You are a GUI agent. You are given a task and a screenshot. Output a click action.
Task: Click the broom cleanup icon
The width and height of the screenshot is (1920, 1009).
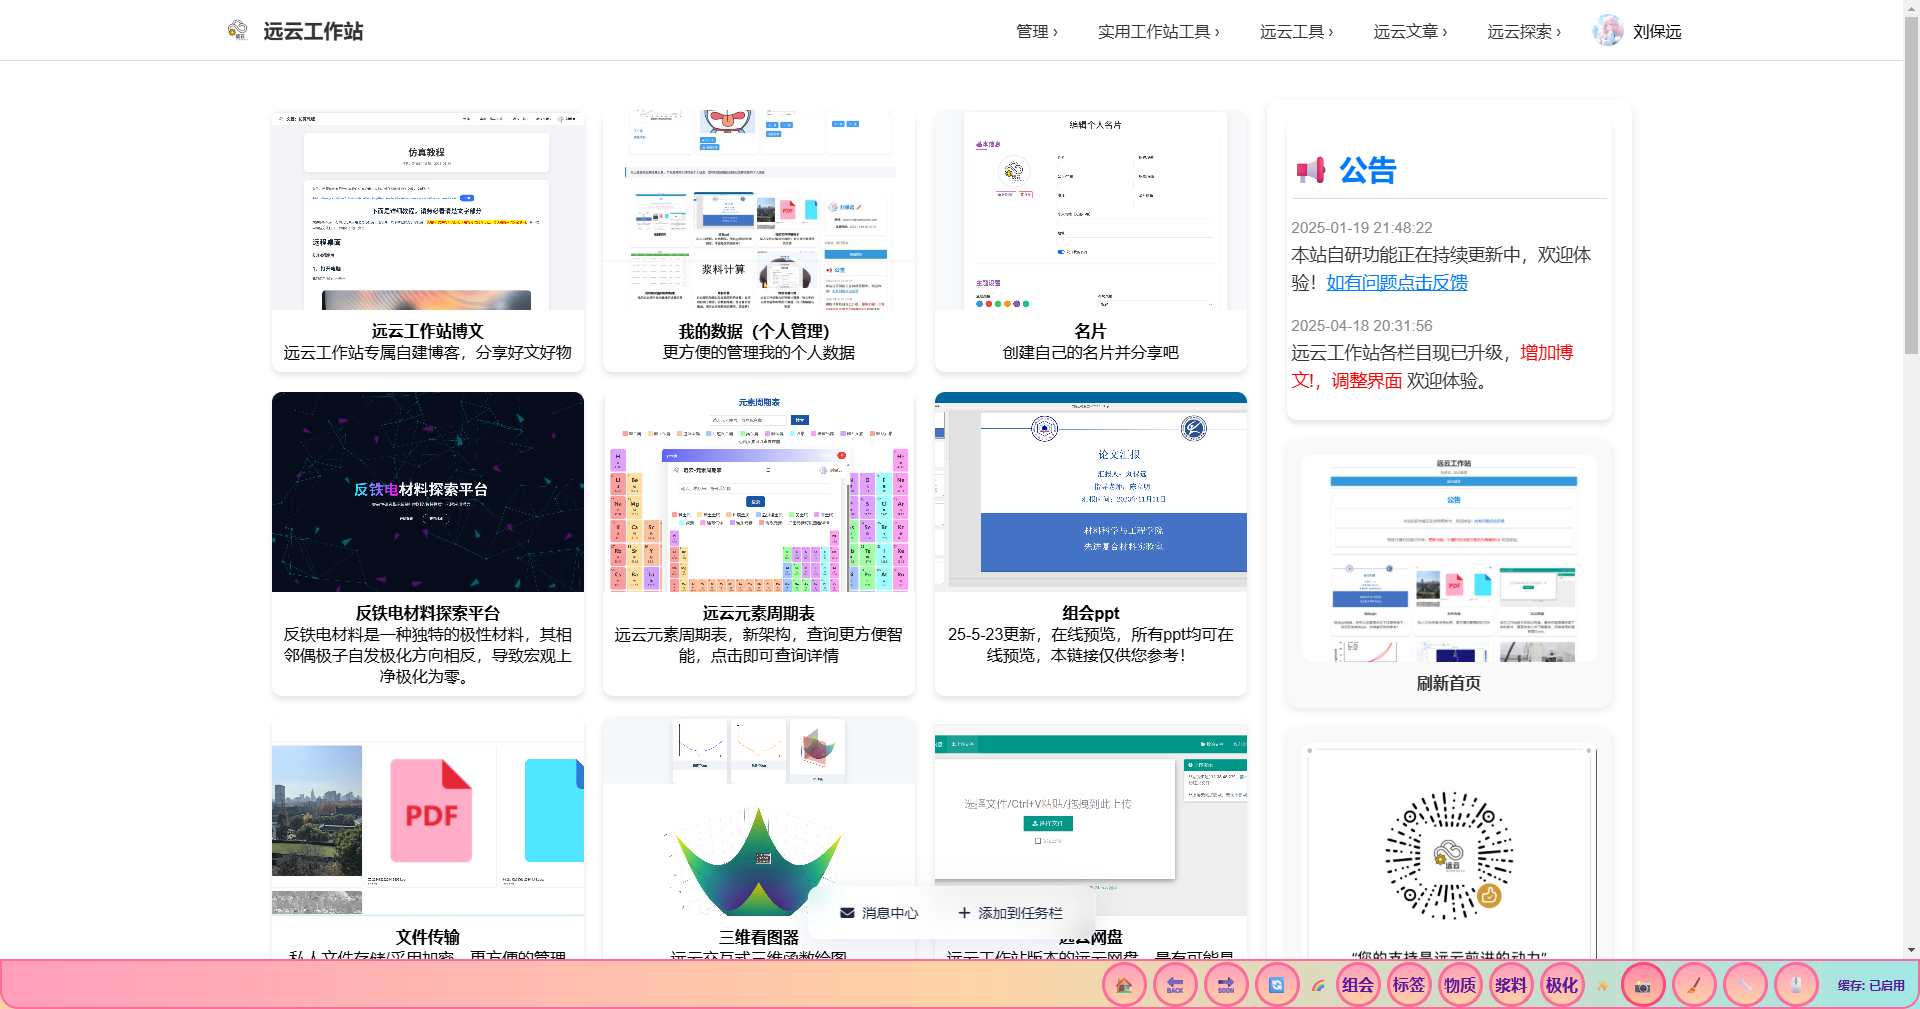click(1694, 985)
